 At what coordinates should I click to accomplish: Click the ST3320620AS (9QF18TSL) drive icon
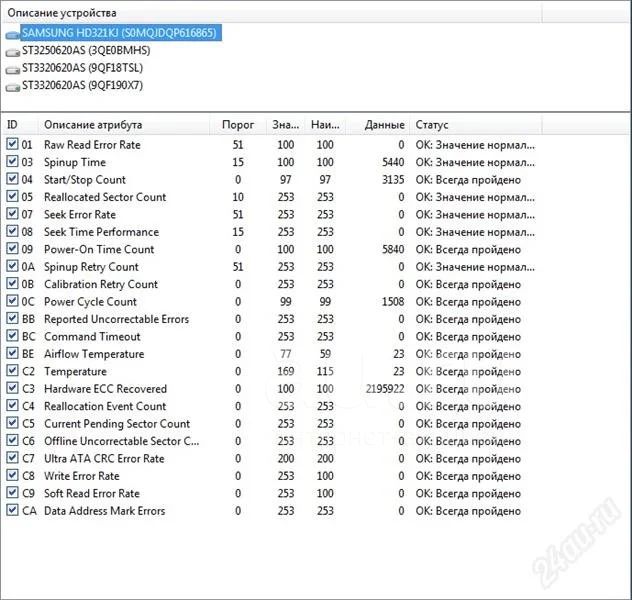pyautogui.click(x=13, y=70)
